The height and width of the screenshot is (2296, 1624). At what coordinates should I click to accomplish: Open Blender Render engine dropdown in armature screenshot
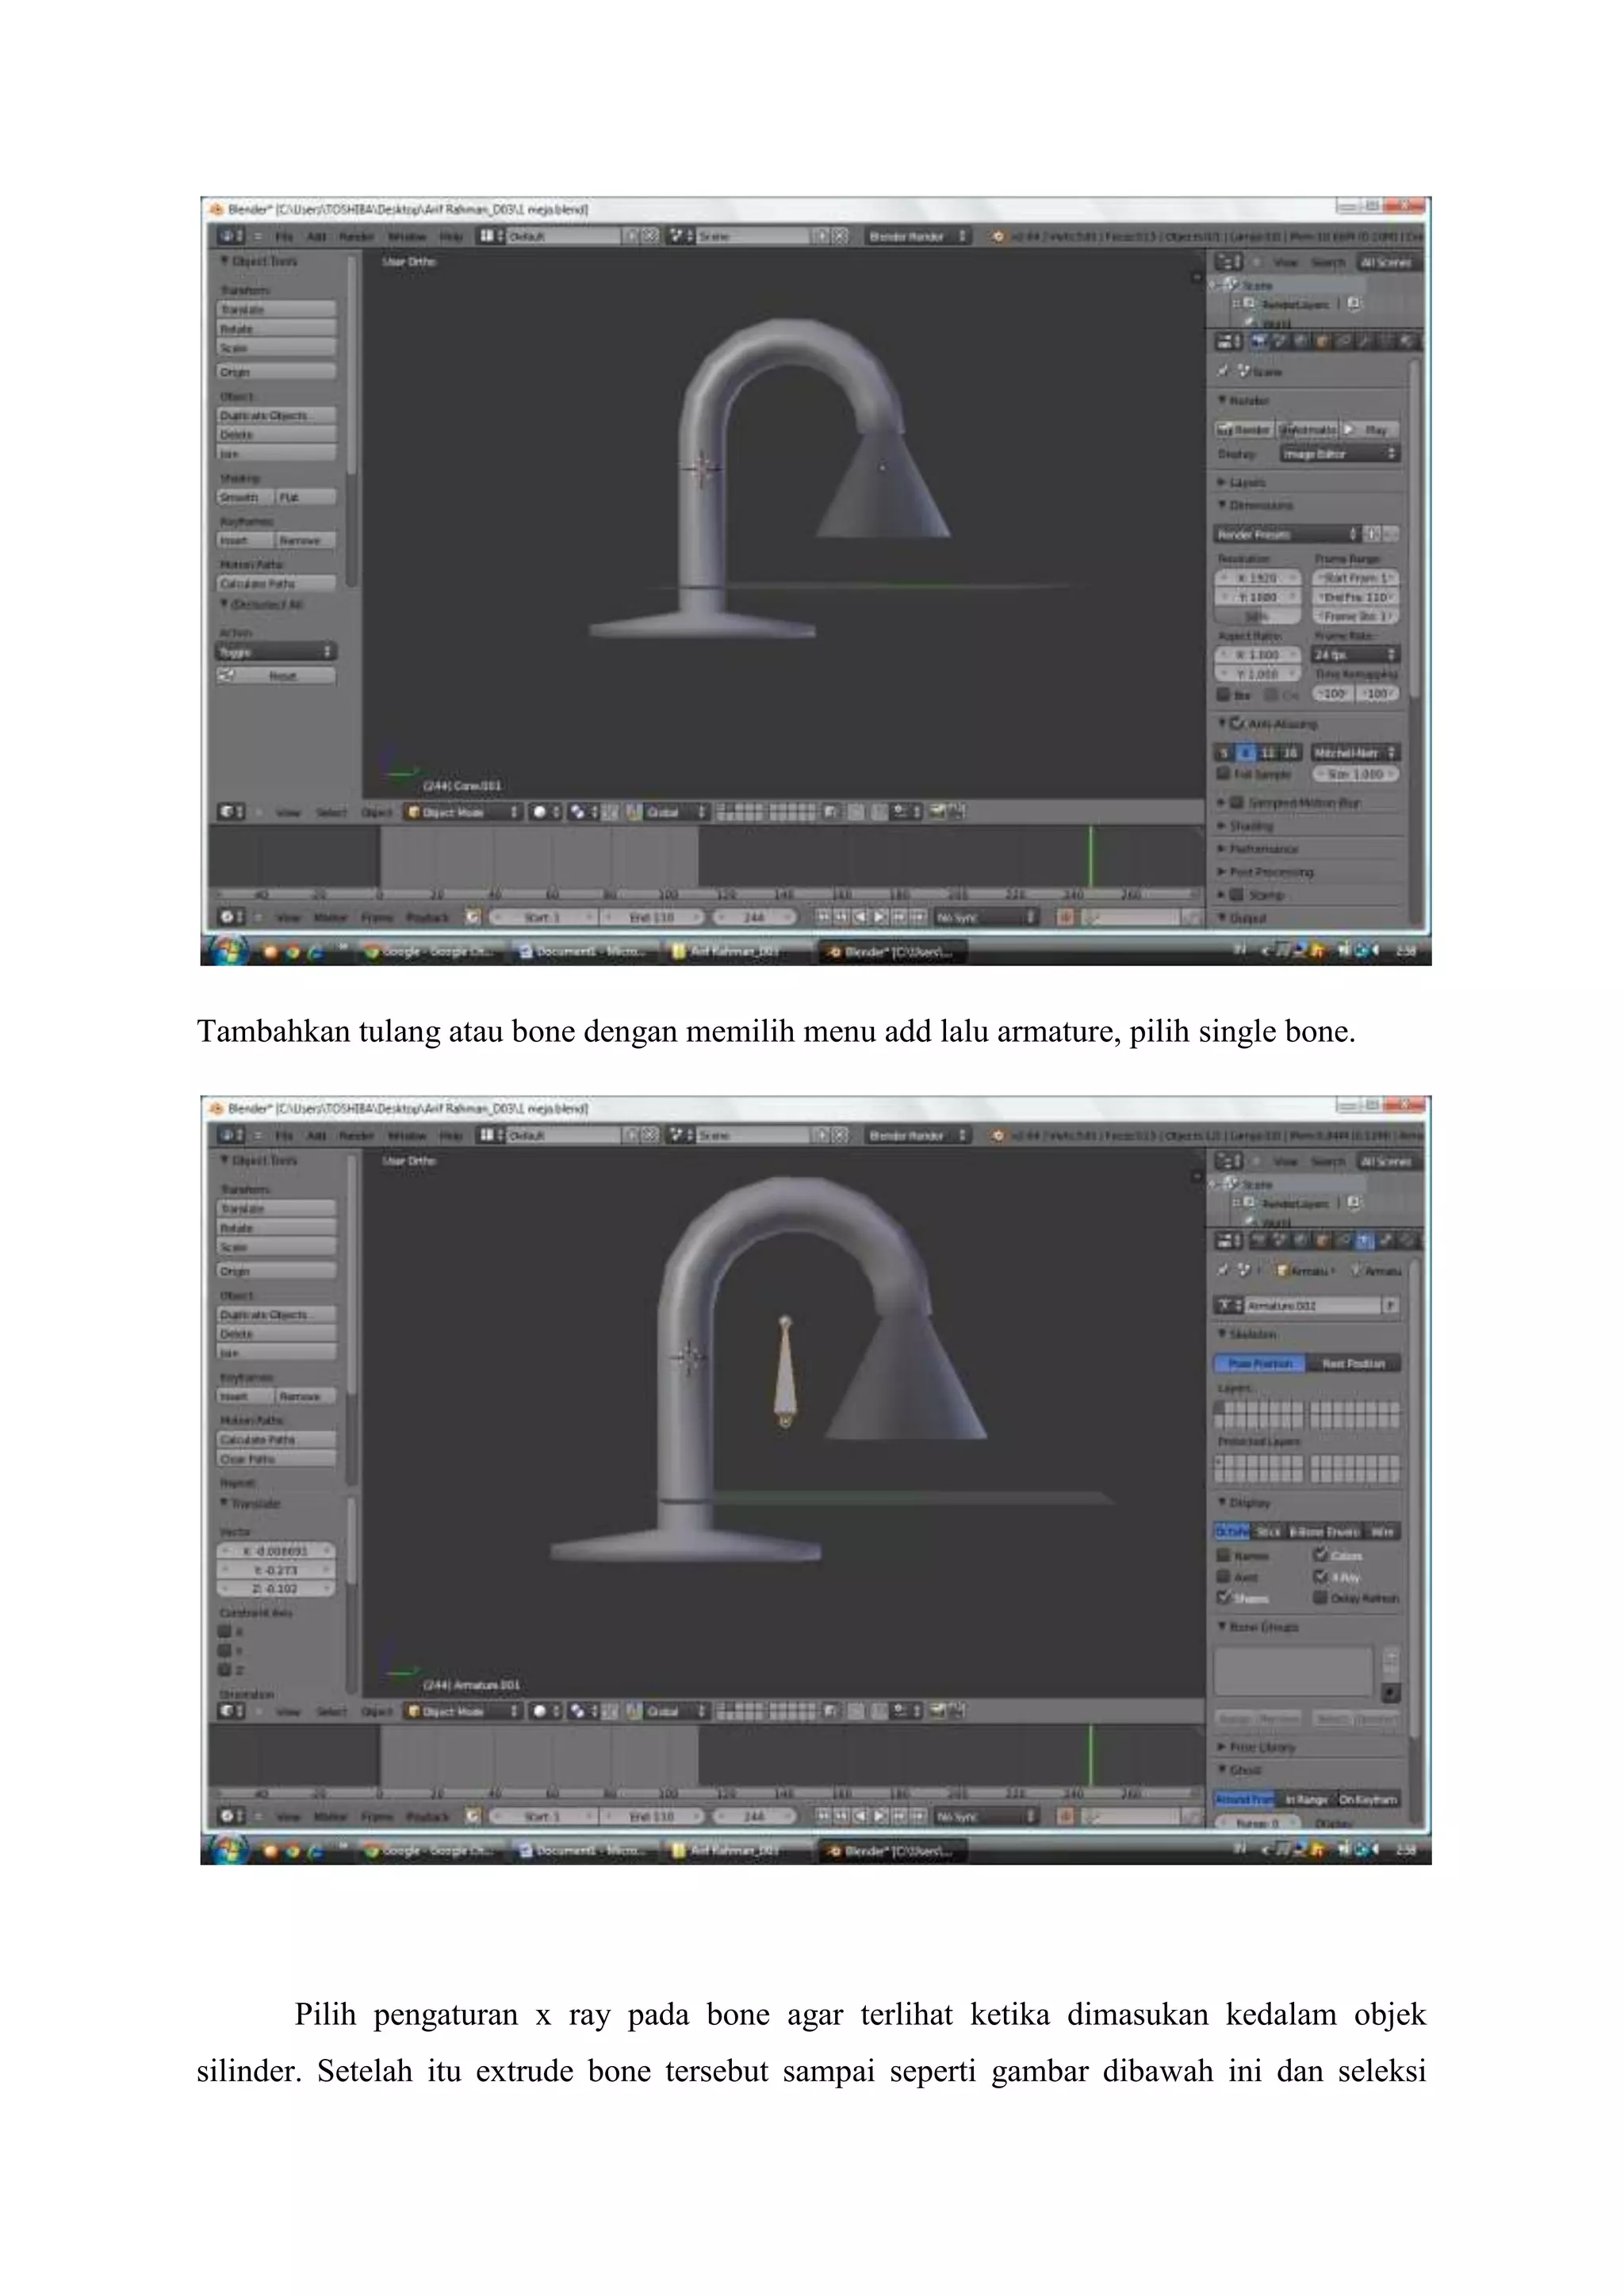tap(916, 1135)
